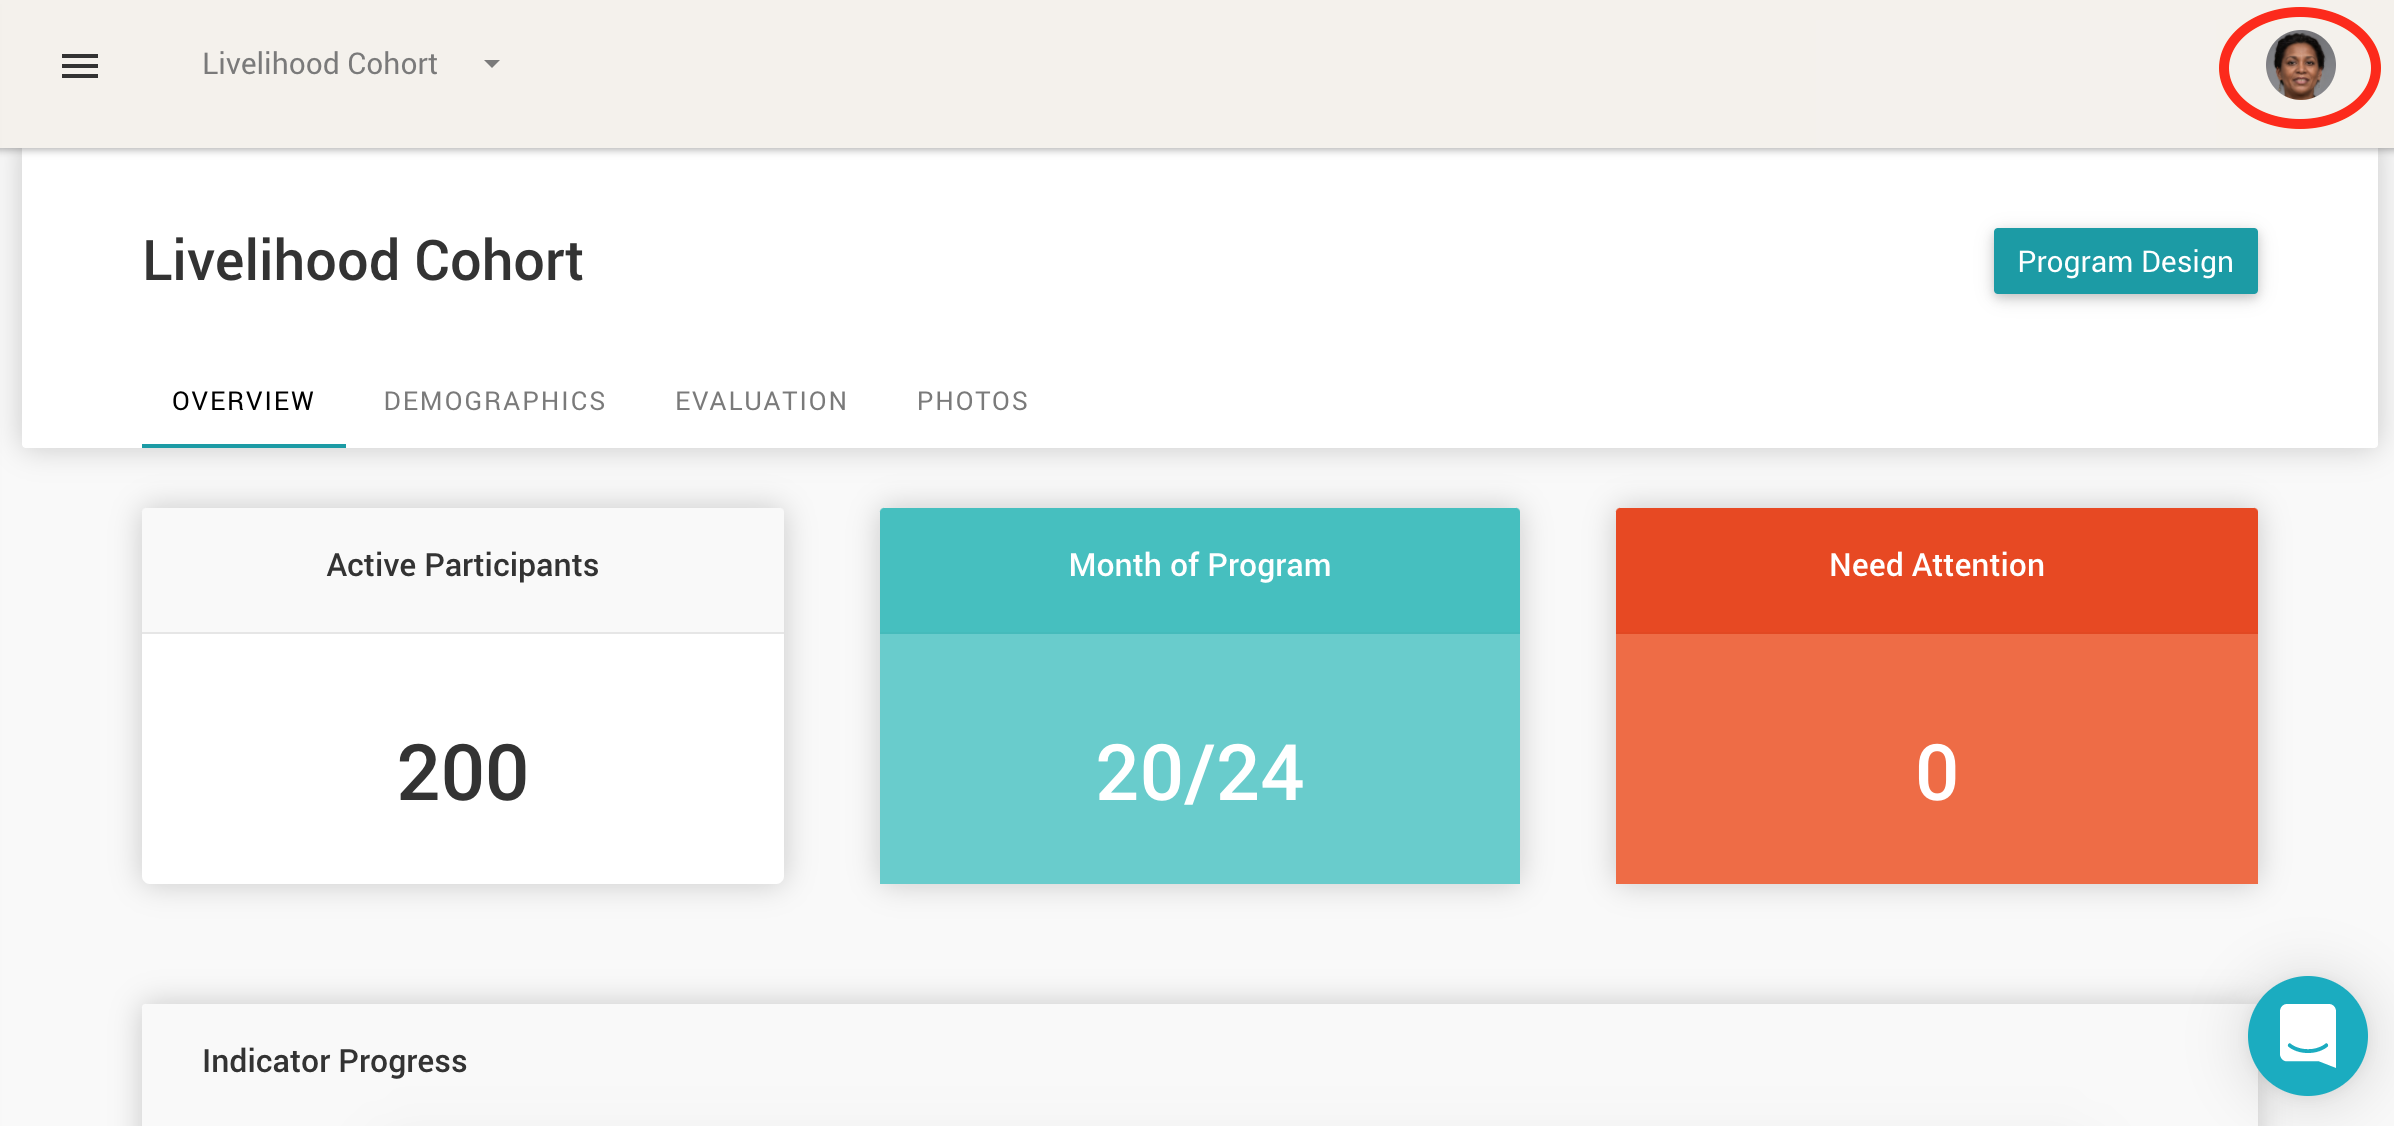Click the empty middle of the top bar
The width and height of the screenshot is (2394, 1126).
tap(1300, 66)
